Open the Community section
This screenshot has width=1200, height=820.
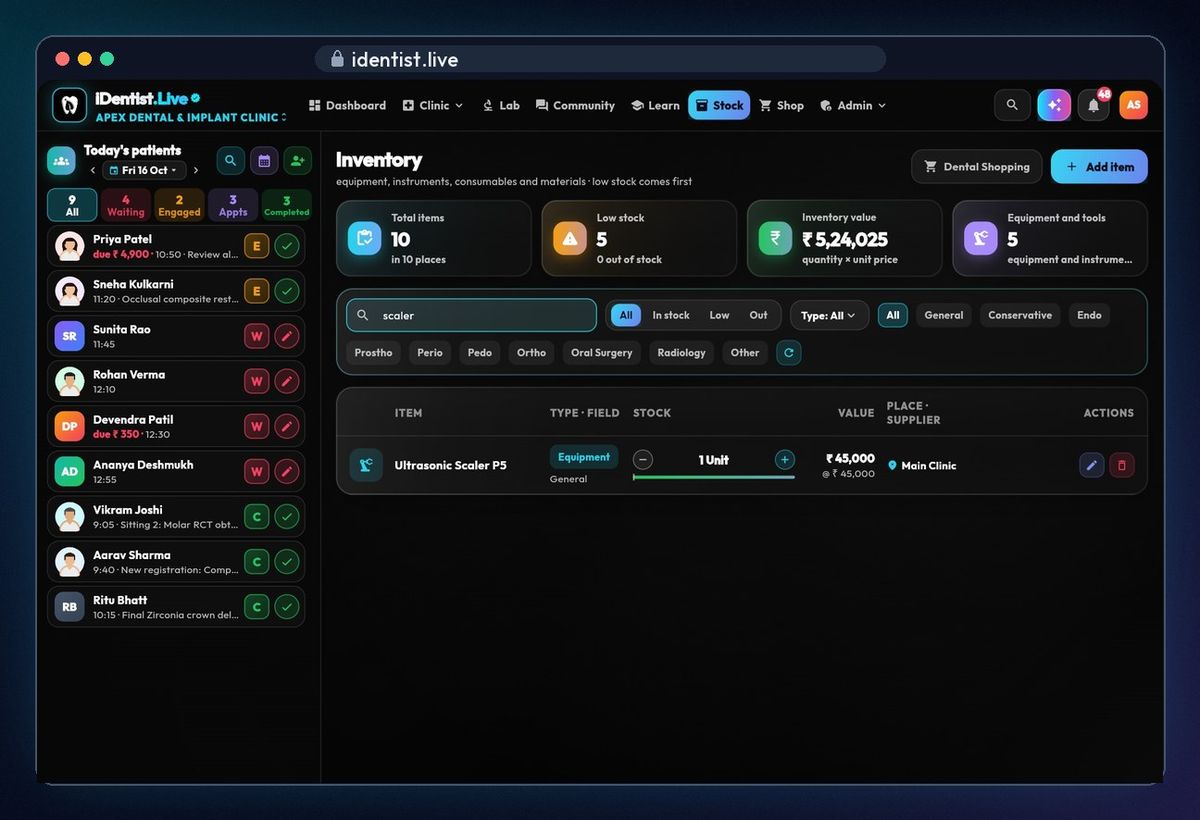click(575, 105)
